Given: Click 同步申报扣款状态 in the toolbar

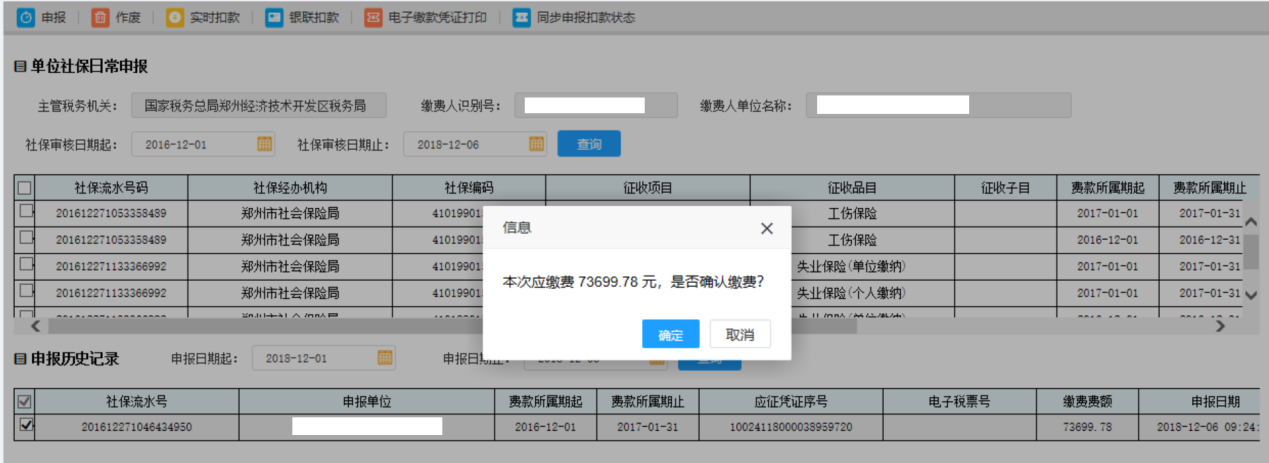Looking at the screenshot, I should (x=573, y=18).
